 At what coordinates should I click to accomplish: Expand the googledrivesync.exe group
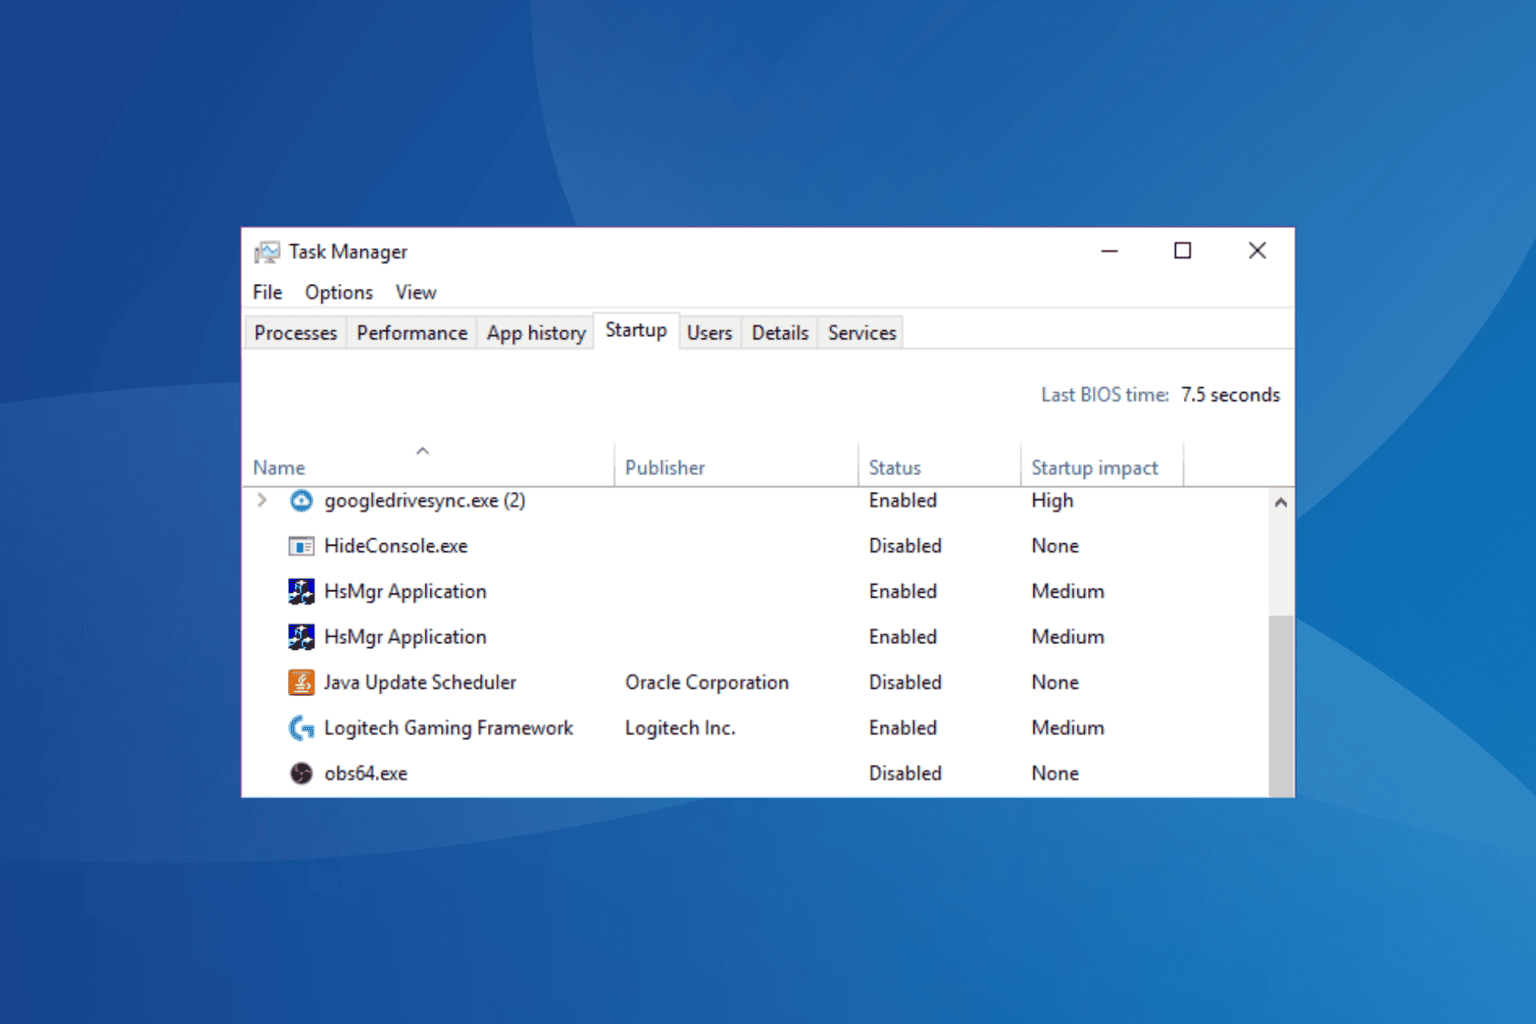[x=262, y=500]
